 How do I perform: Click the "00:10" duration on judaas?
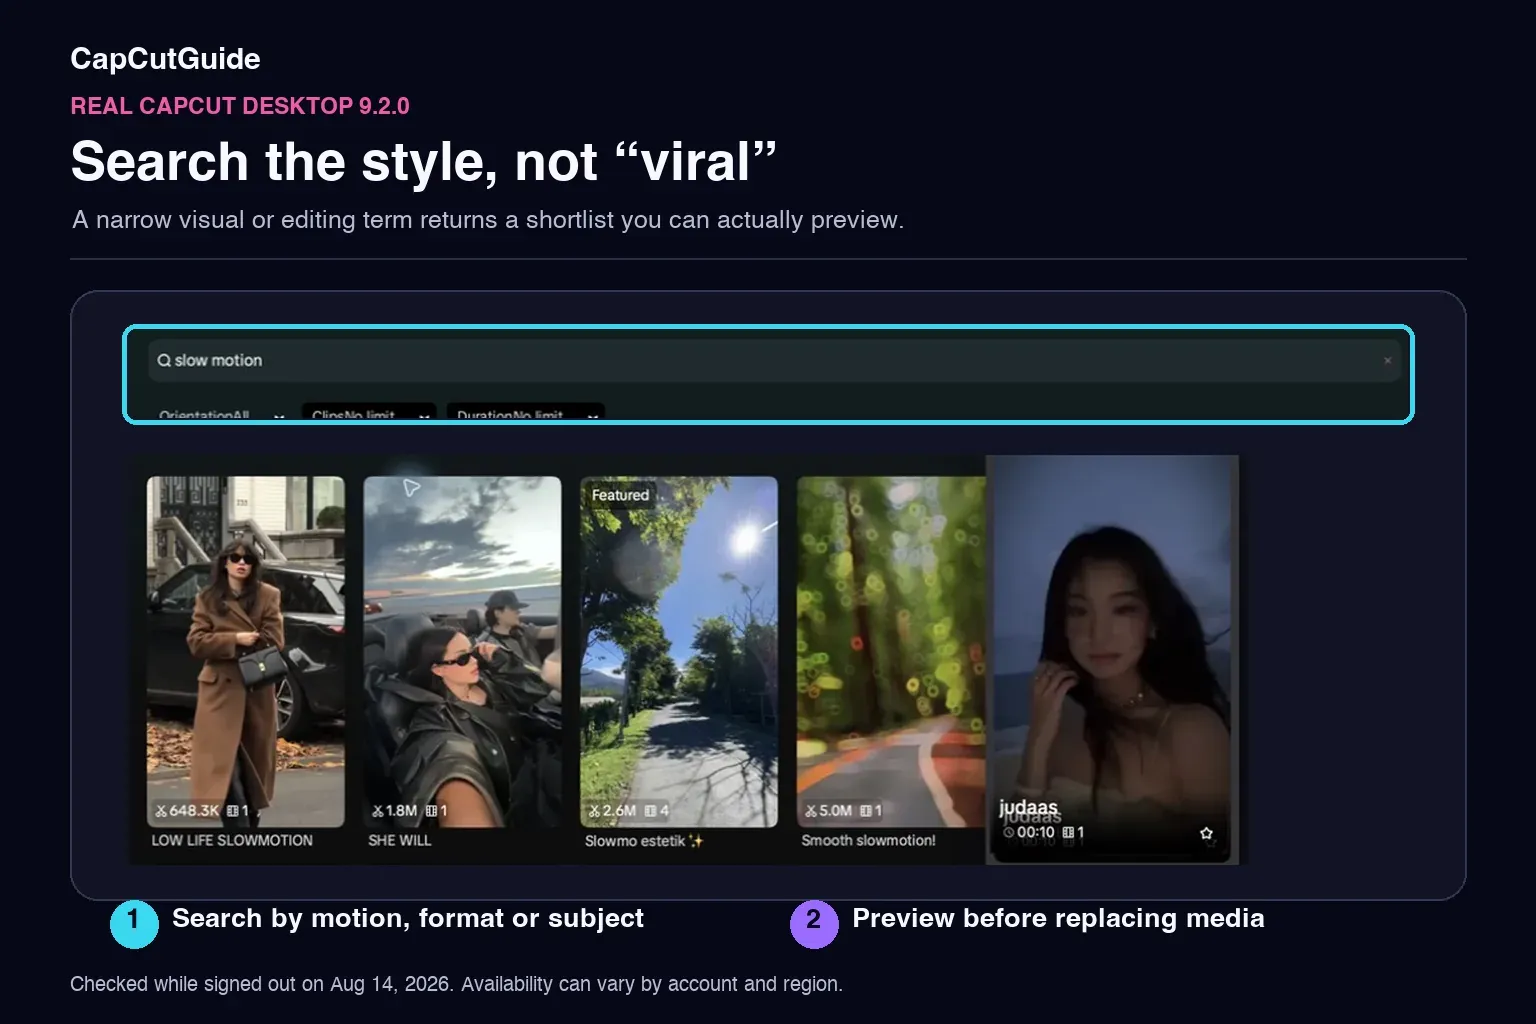click(x=1036, y=832)
